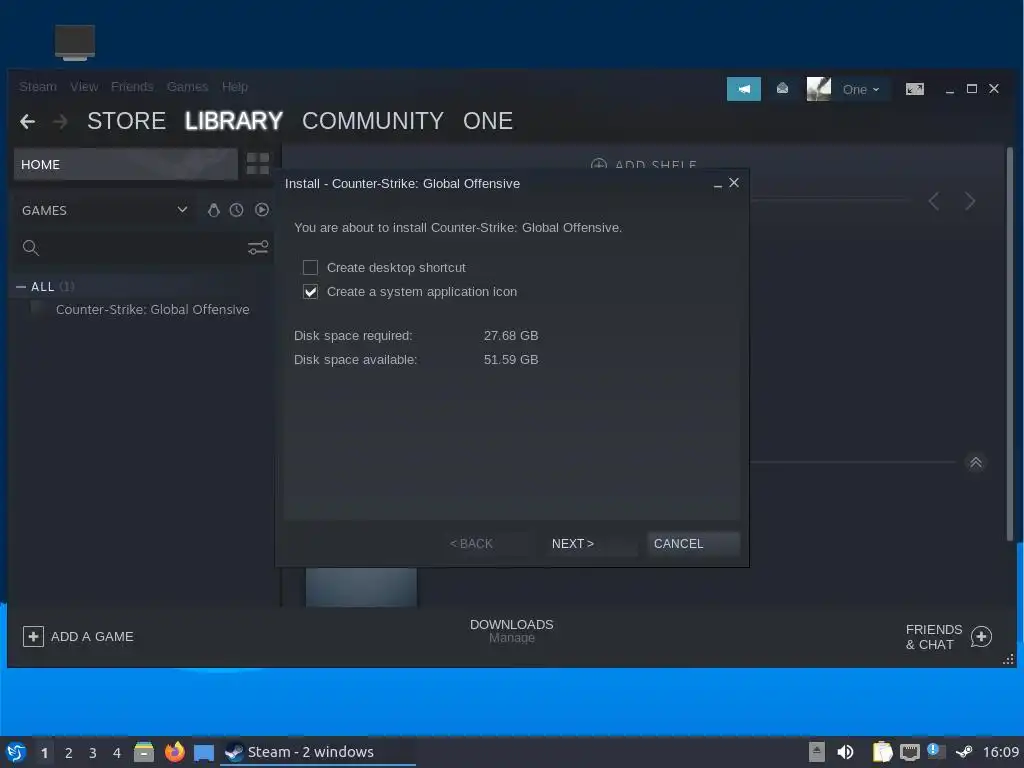This screenshot has width=1024, height=768.
Task: Launch Firefox from the taskbar
Action: tap(174, 752)
